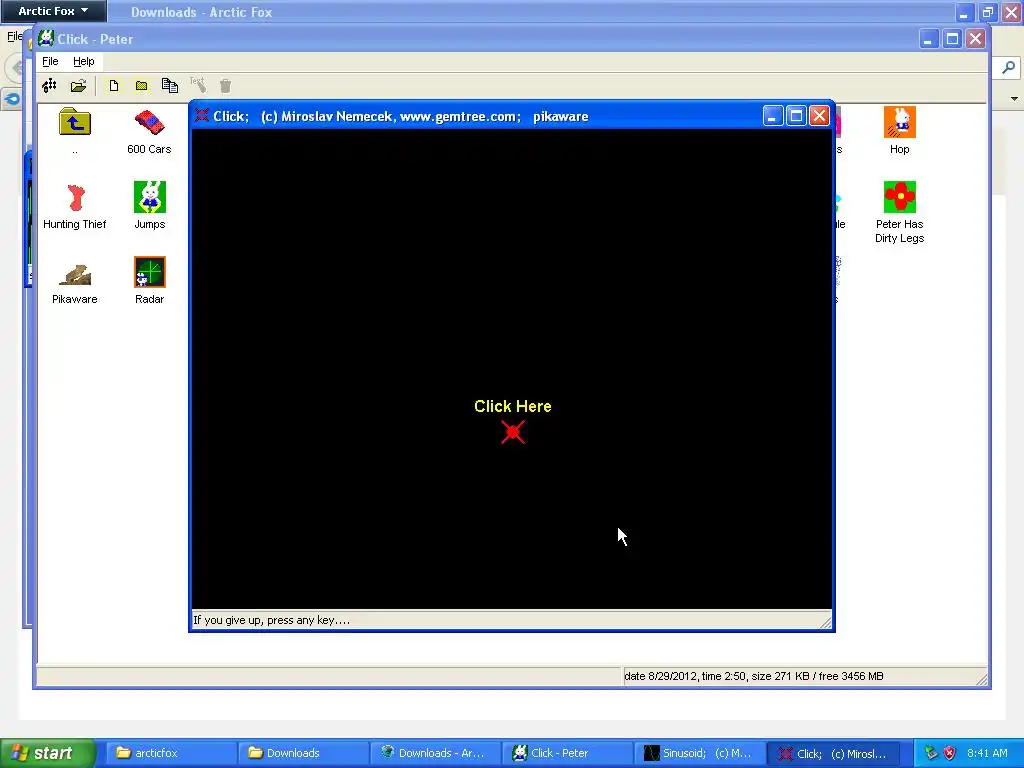Screen dimensions: 1024x768
Task: Maximize the Click - Peter window
Action: coord(952,39)
